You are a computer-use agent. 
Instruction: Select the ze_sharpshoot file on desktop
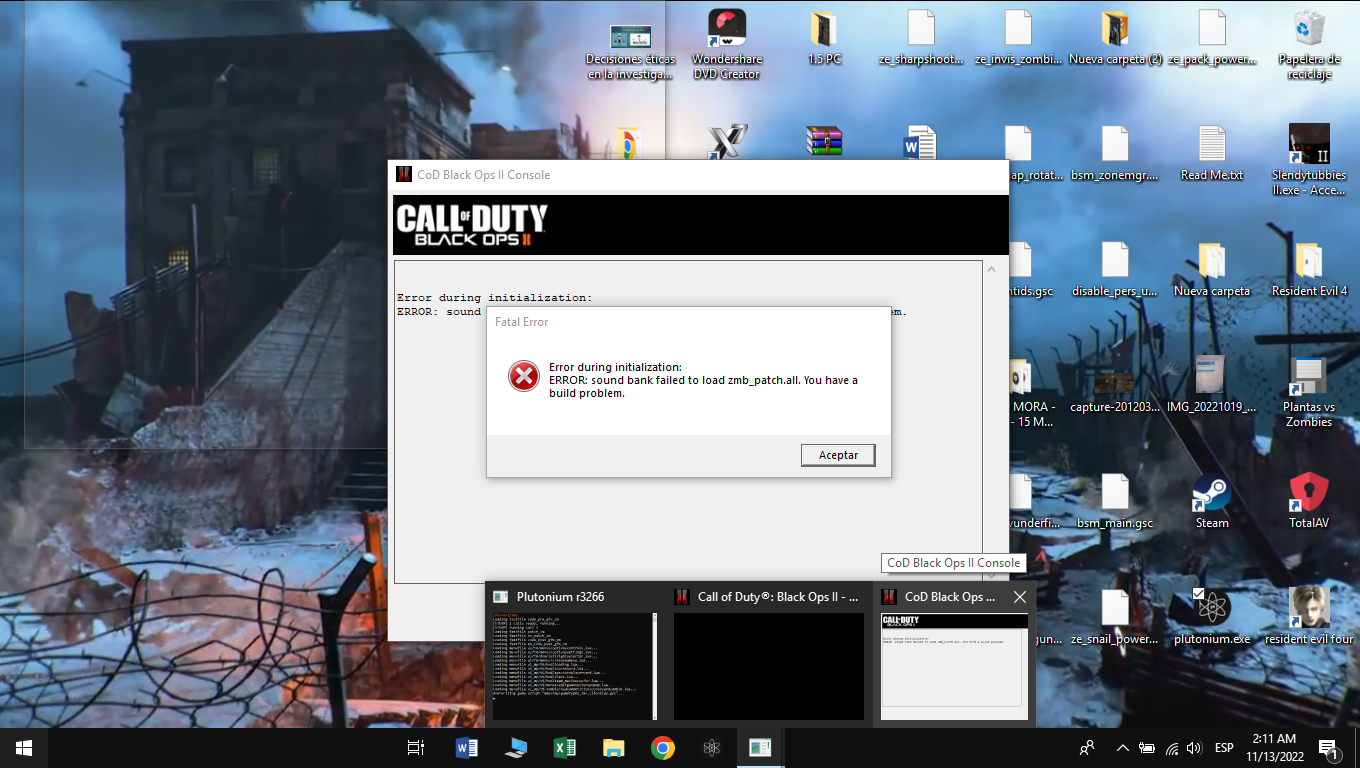click(921, 38)
